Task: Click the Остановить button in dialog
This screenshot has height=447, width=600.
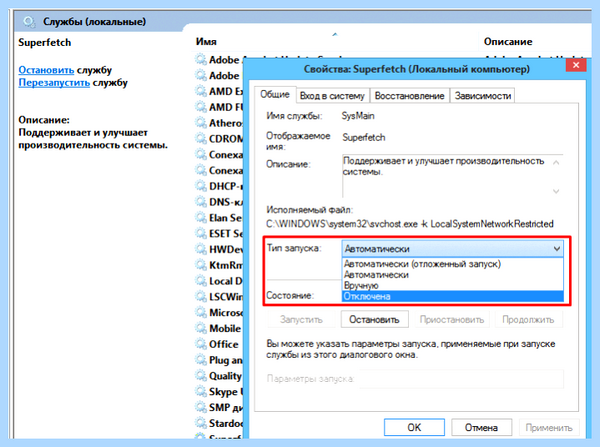Action: pos(374,320)
